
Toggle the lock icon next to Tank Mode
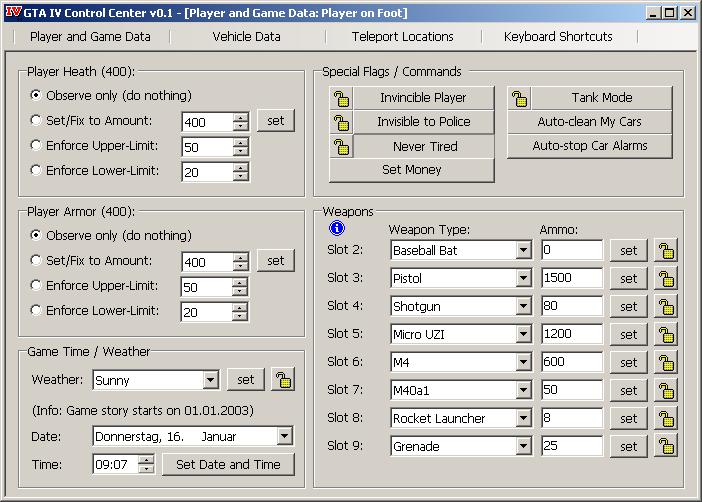point(519,98)
